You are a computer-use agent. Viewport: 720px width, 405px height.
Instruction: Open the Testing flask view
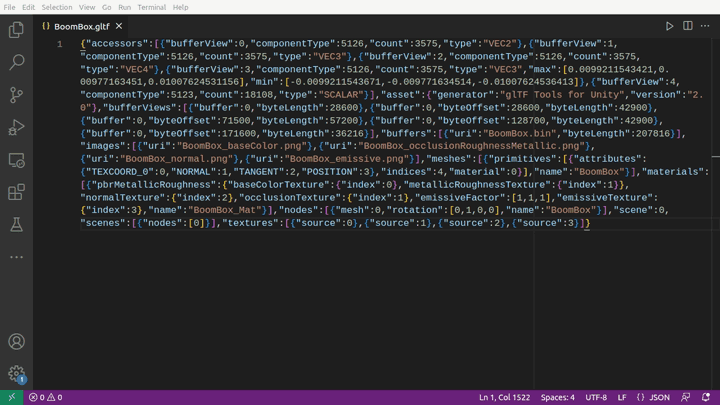coord(16,225)
